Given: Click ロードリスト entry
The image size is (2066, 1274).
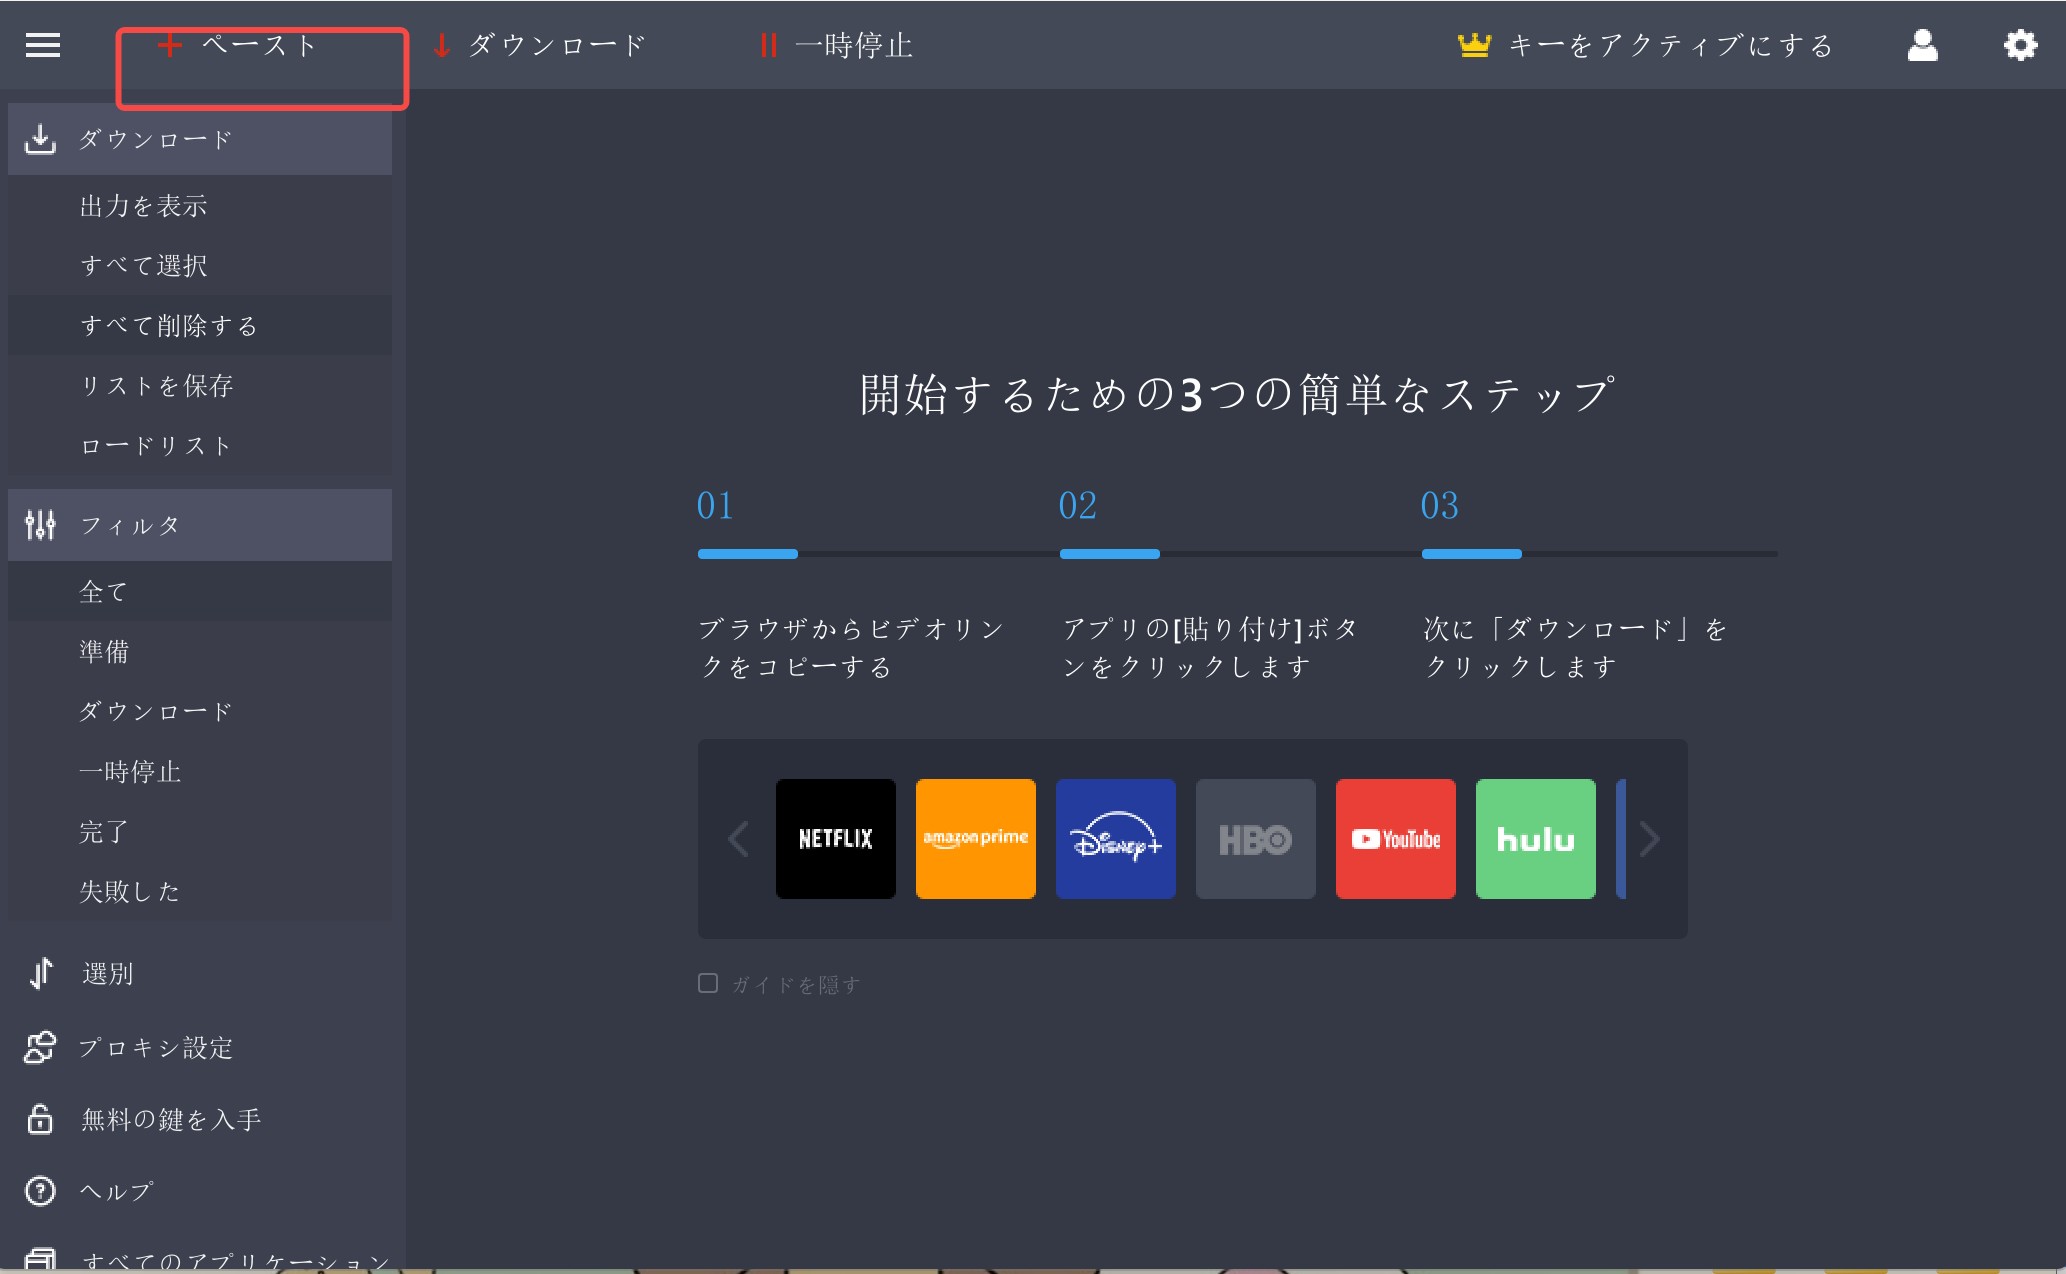Looking at the screenshot, I should (200, 445).
